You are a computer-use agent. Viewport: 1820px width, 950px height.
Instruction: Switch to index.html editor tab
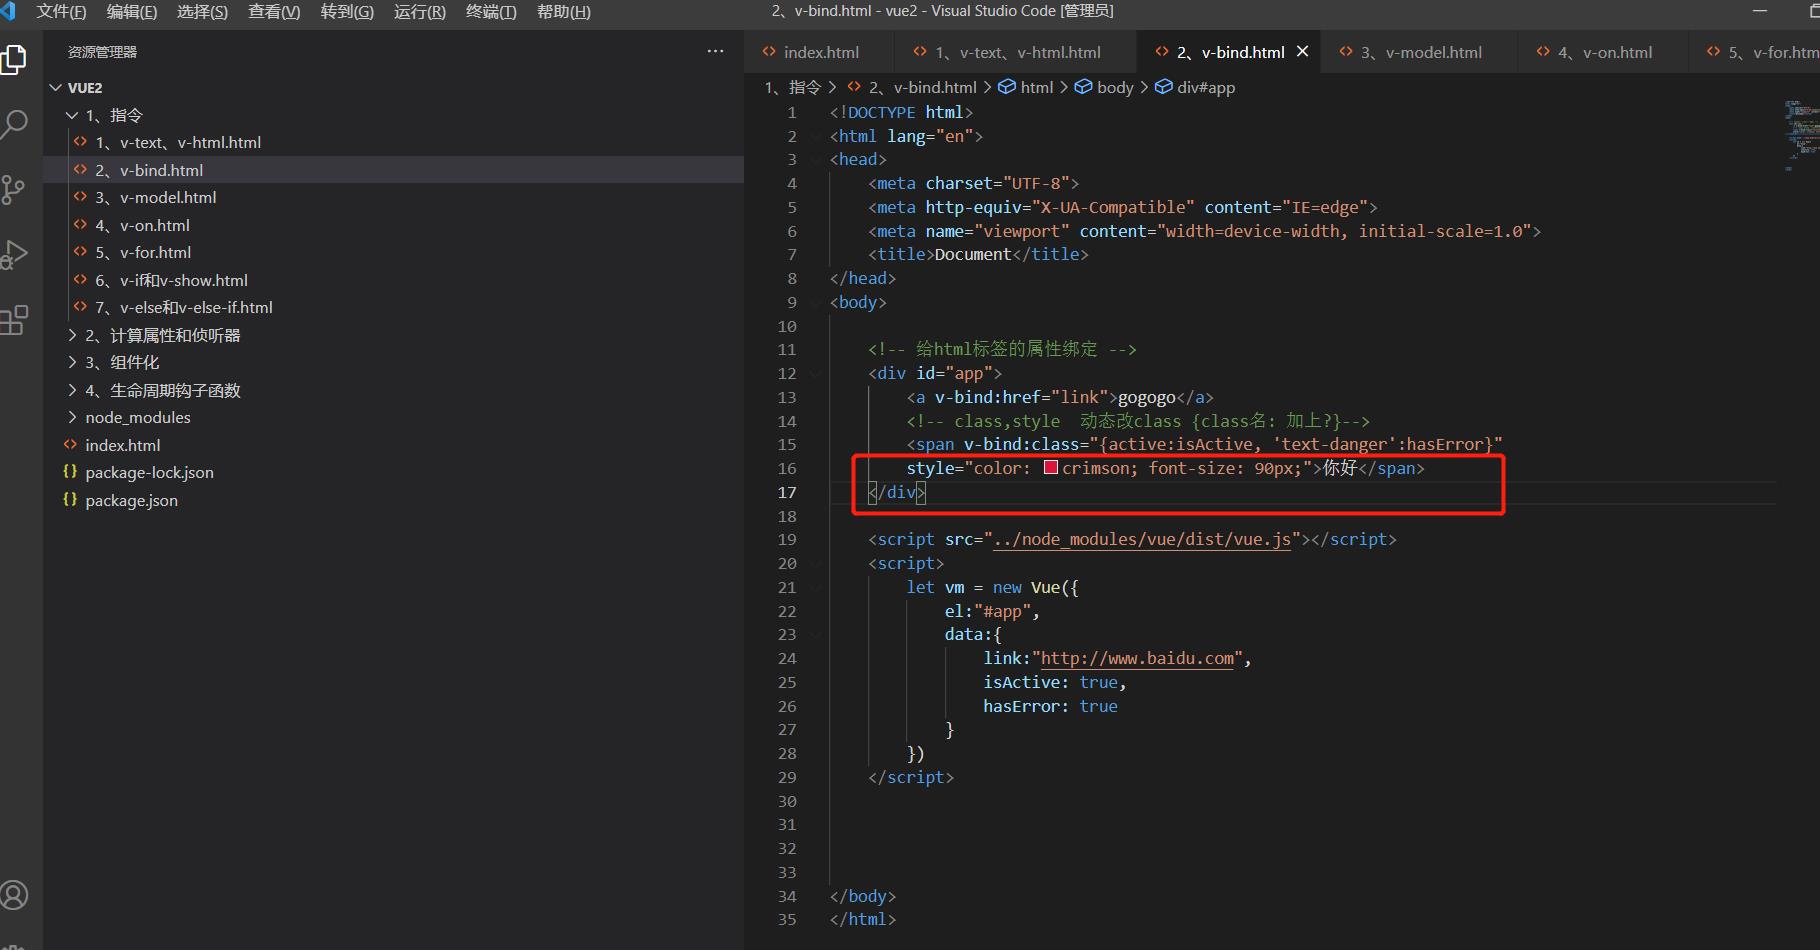[820, 52]
